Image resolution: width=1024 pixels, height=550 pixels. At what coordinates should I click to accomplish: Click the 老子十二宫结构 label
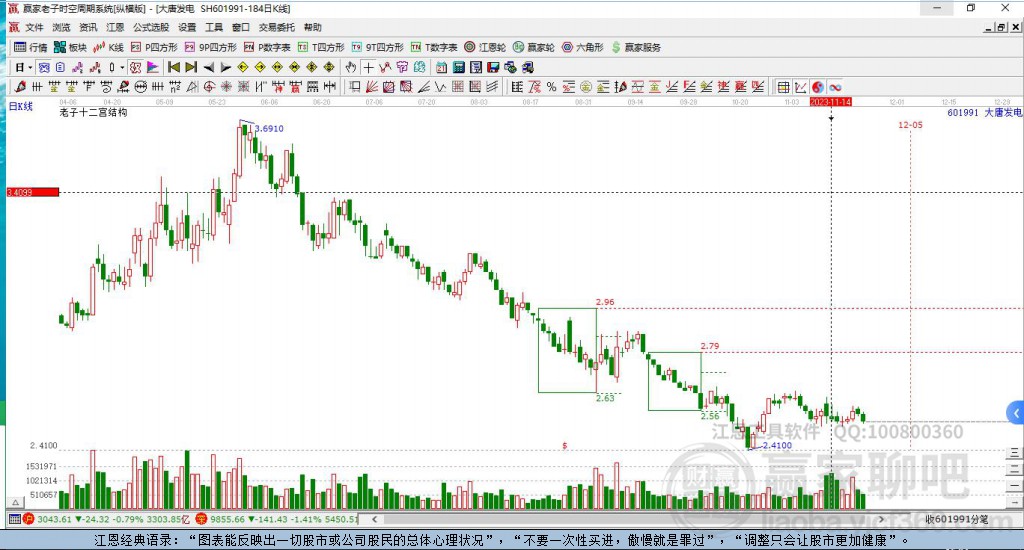93,112
